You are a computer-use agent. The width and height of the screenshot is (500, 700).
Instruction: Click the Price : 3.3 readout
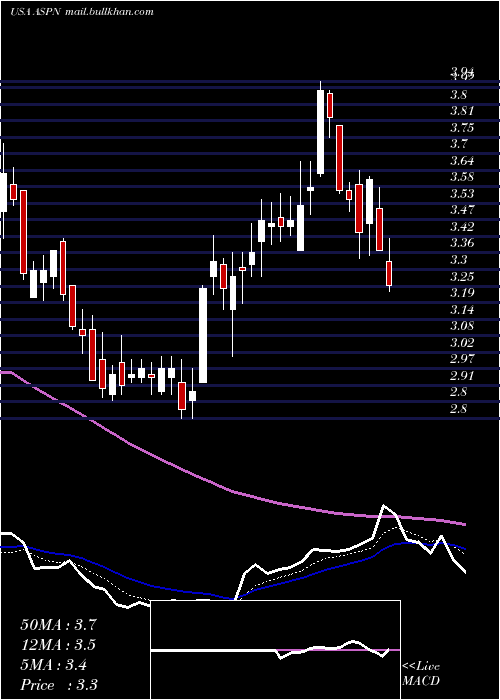(x=59, y=685)
